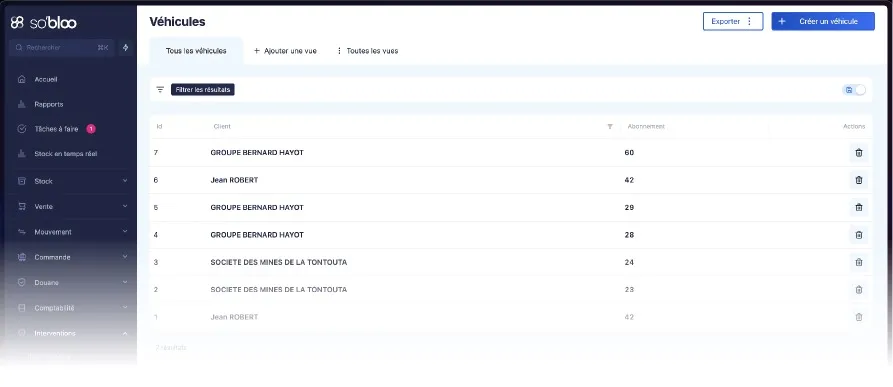The height and width of the screenshot is (387, 893).
Task: Click the ledger icon beside Comptabilité
Action: 22,308
